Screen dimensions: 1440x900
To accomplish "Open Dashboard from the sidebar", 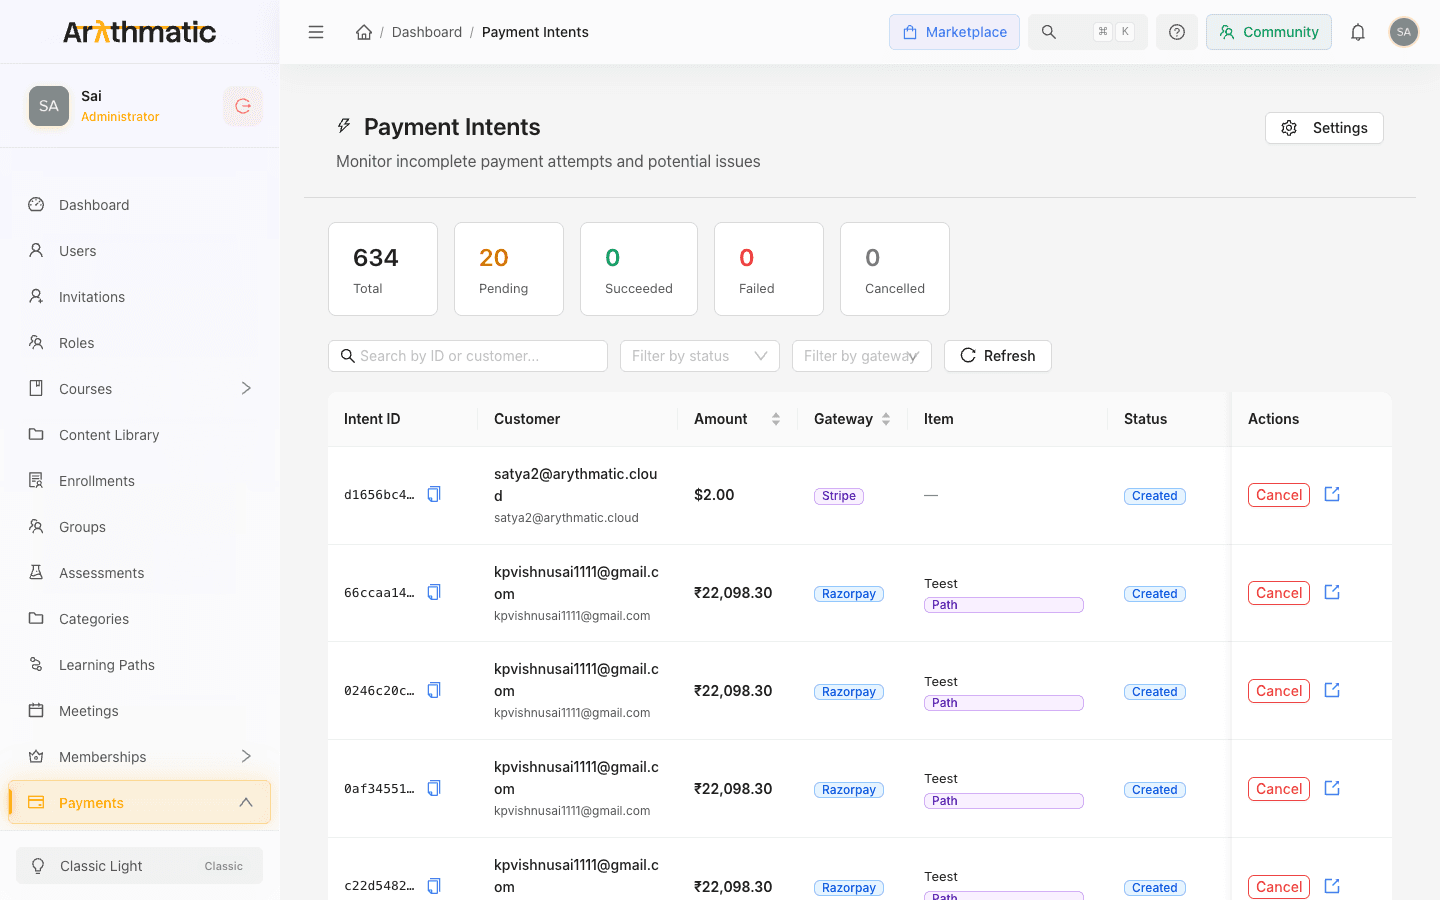I will 140,205.
